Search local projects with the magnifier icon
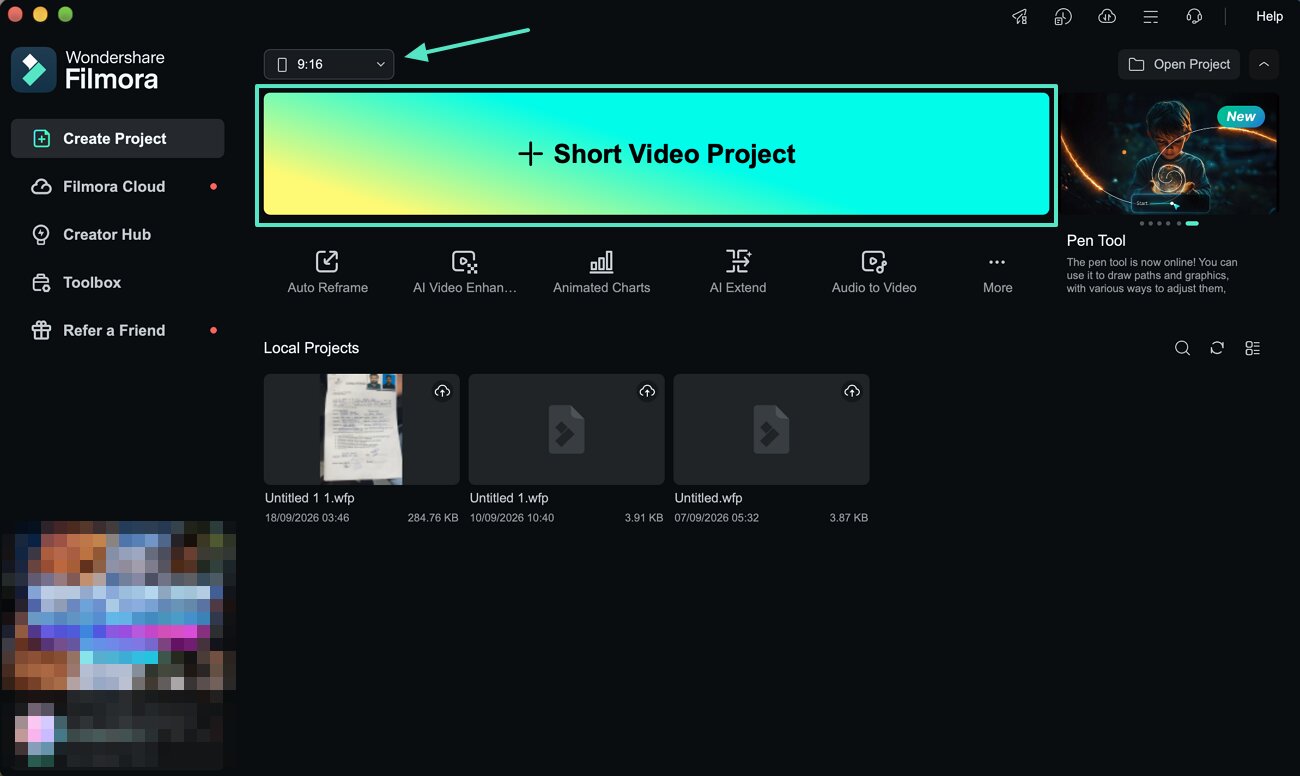1300x776 pixels. 1182,348
